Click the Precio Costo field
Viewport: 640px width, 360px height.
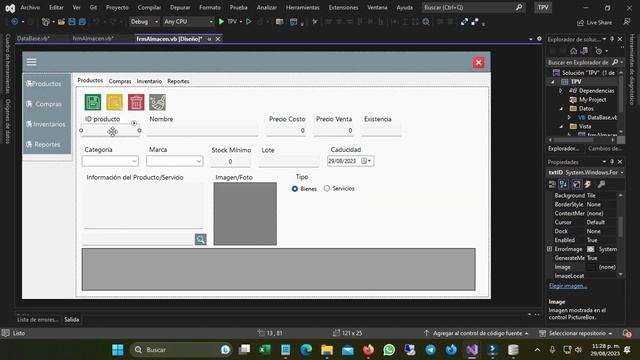pos(286,131)
